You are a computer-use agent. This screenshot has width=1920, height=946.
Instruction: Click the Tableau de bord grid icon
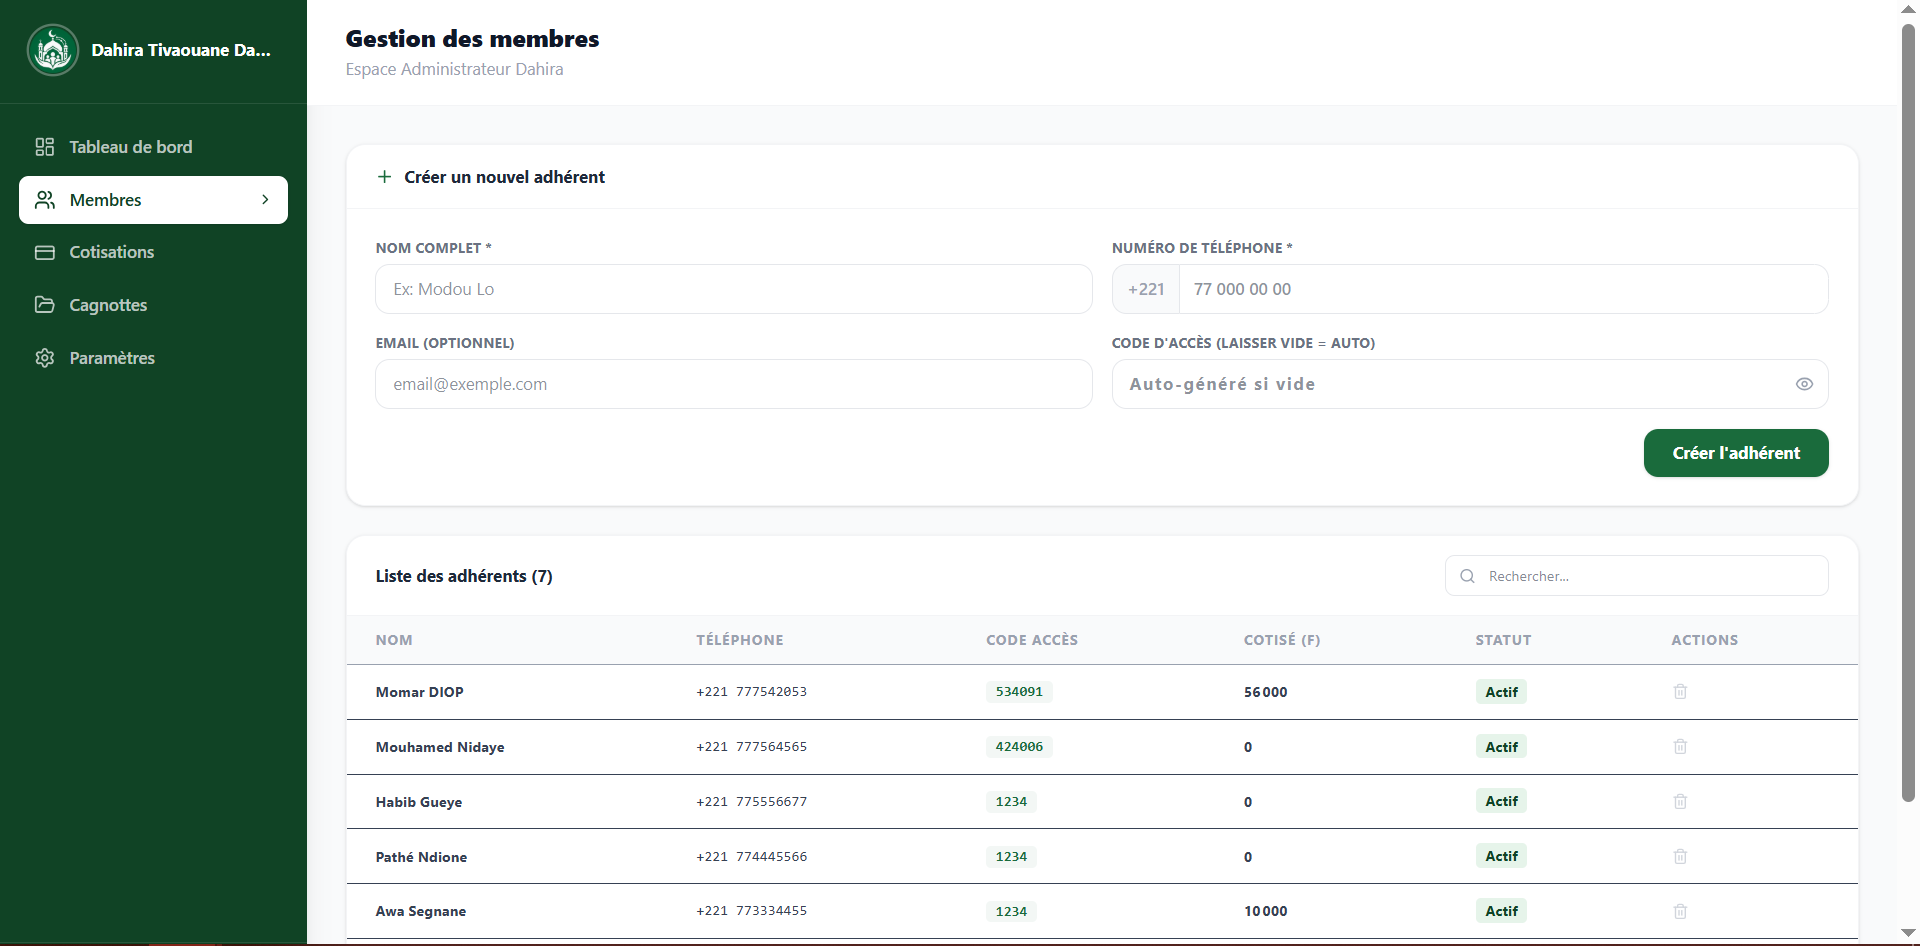click(45, 147)
